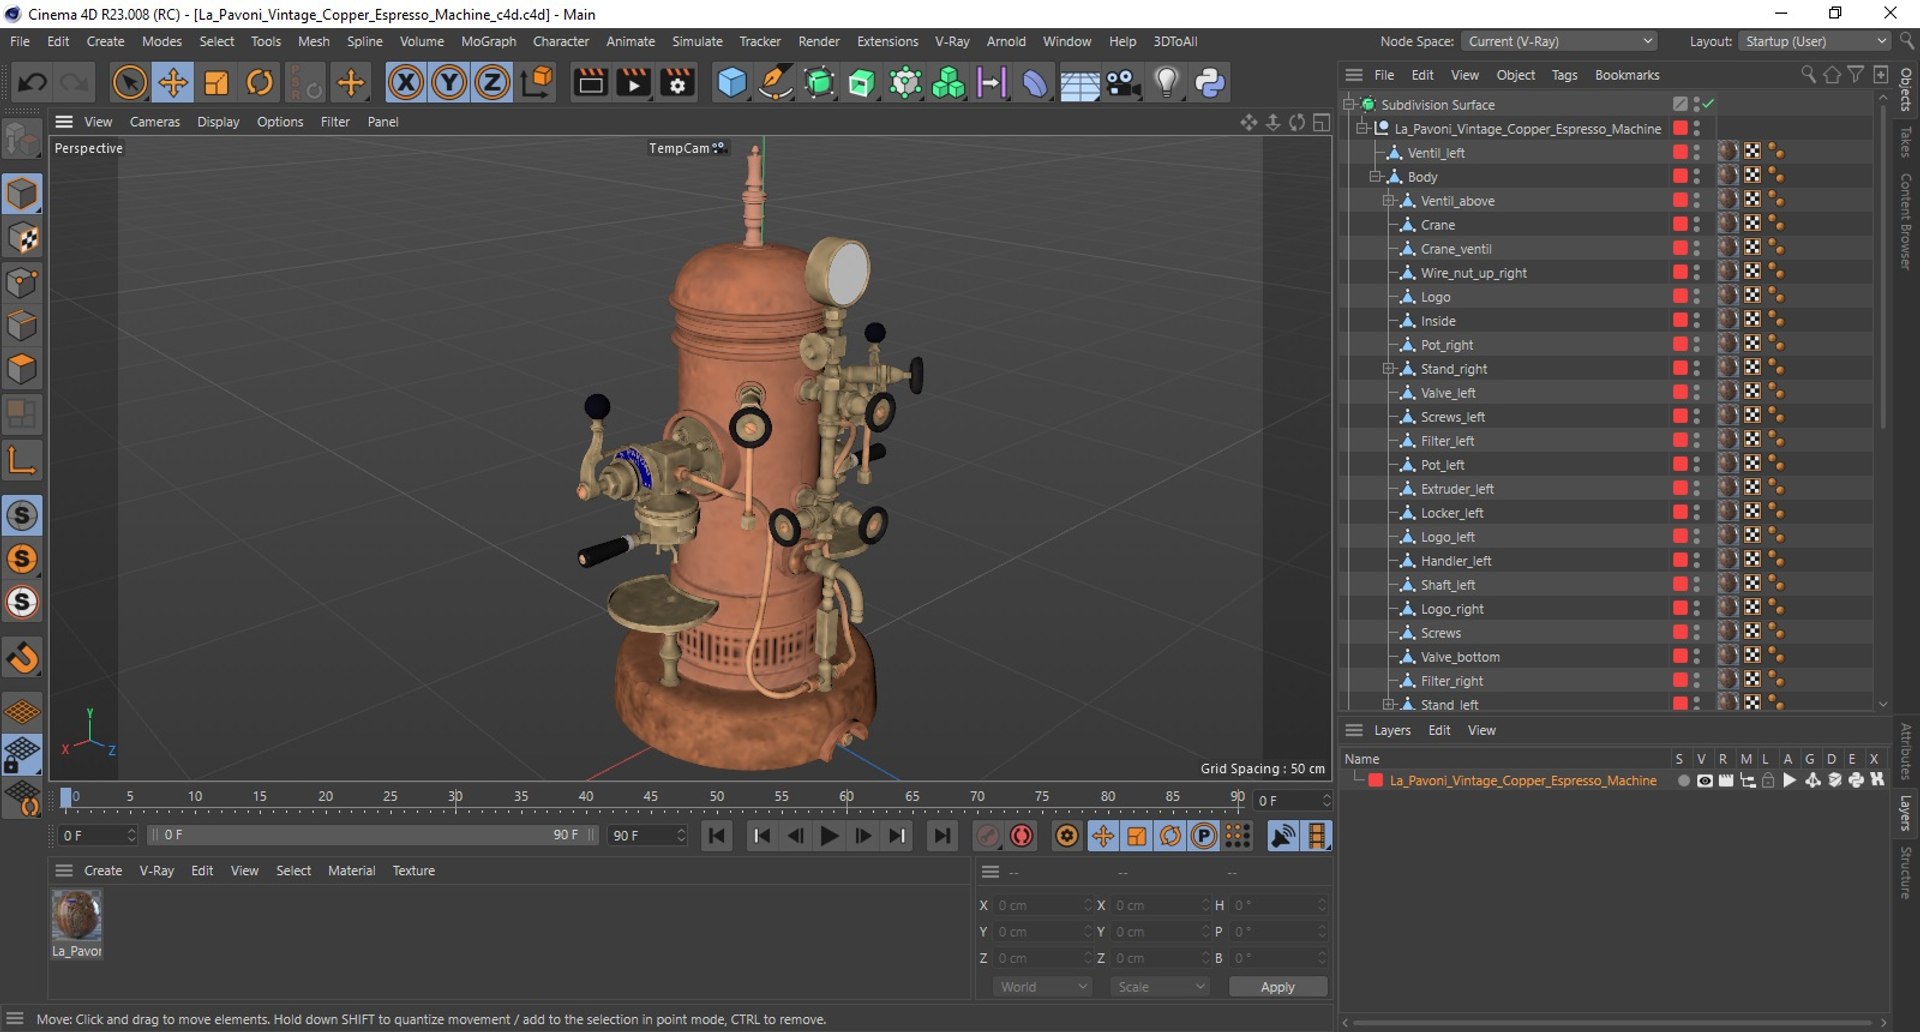Click the Apply button
The image size is (1920, 1032).
pos(1277,986)
